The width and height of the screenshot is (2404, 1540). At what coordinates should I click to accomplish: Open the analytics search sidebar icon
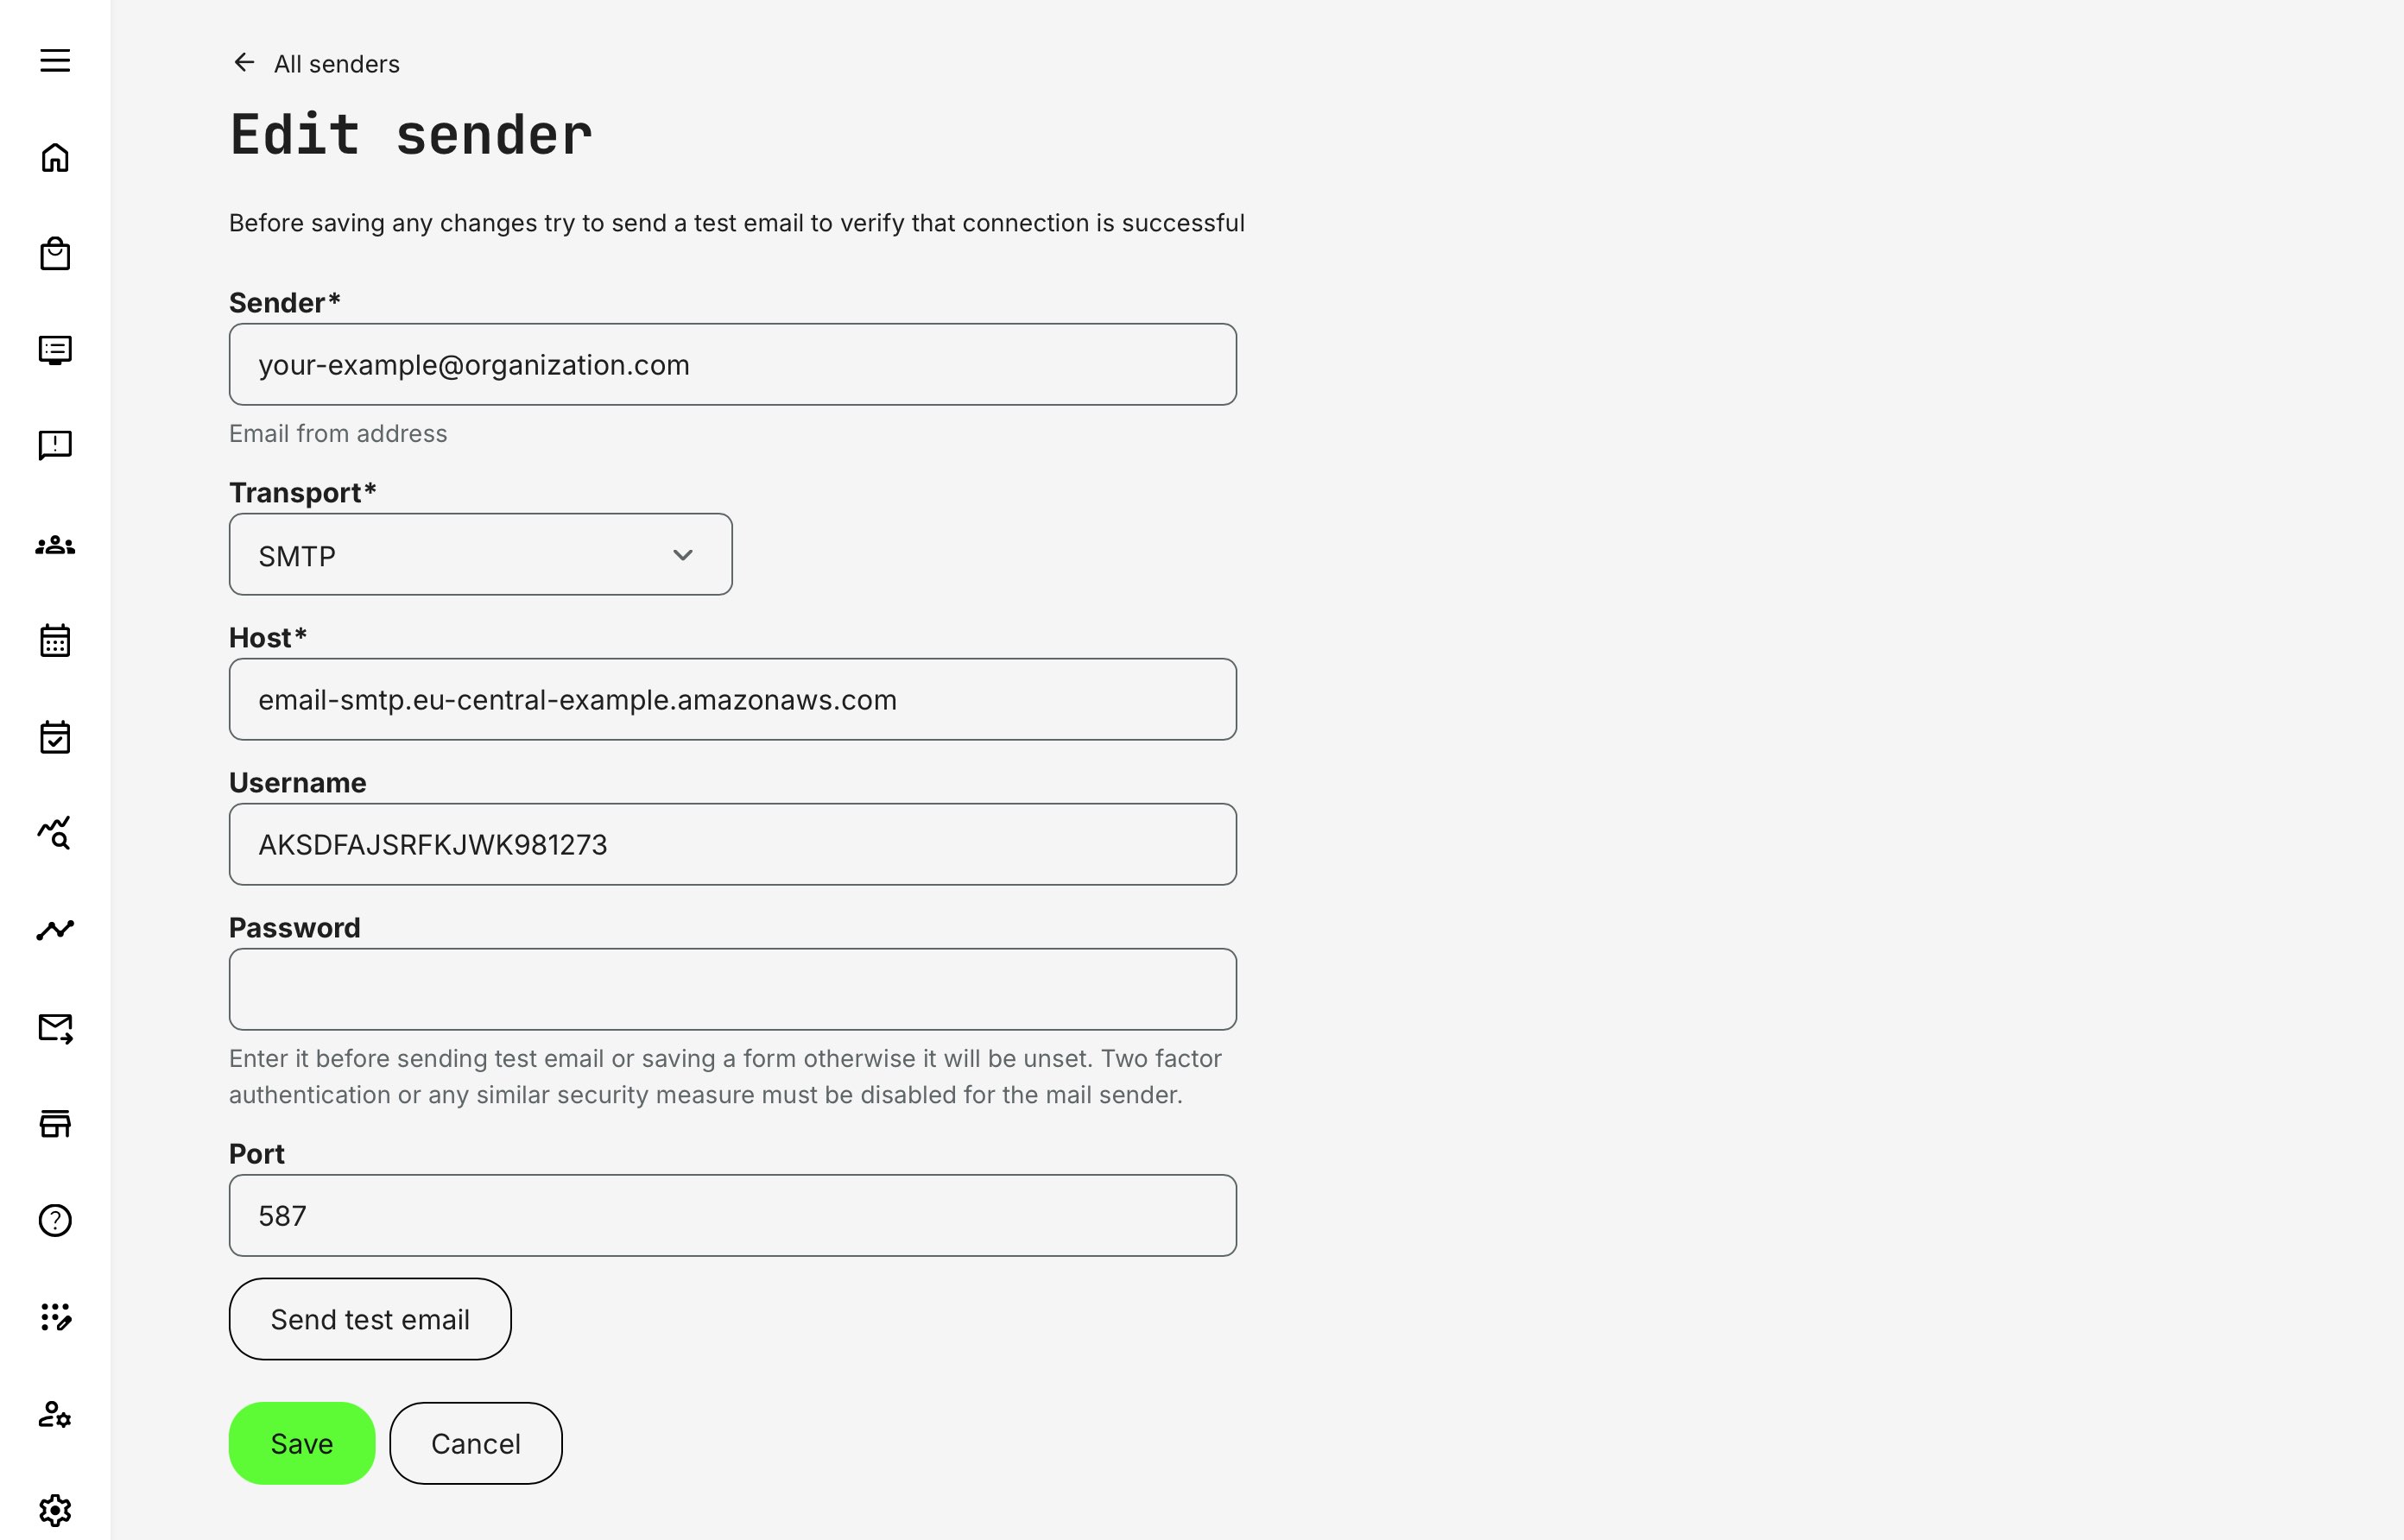point(55,833)
